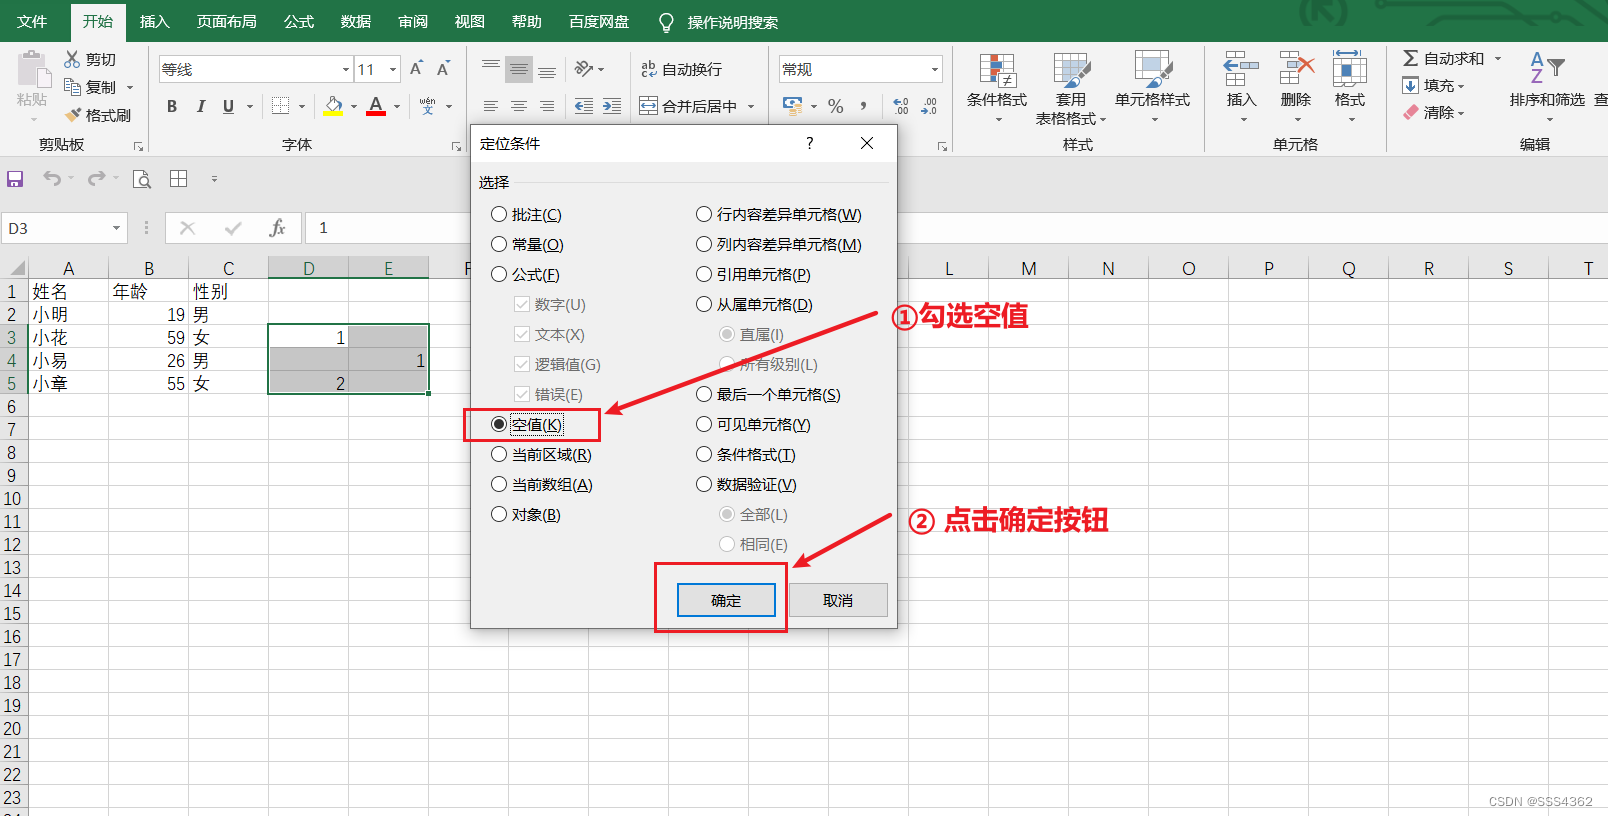Apply comma style number format
The height and width of the screenshot is (816, 1608).
point(863,106)
